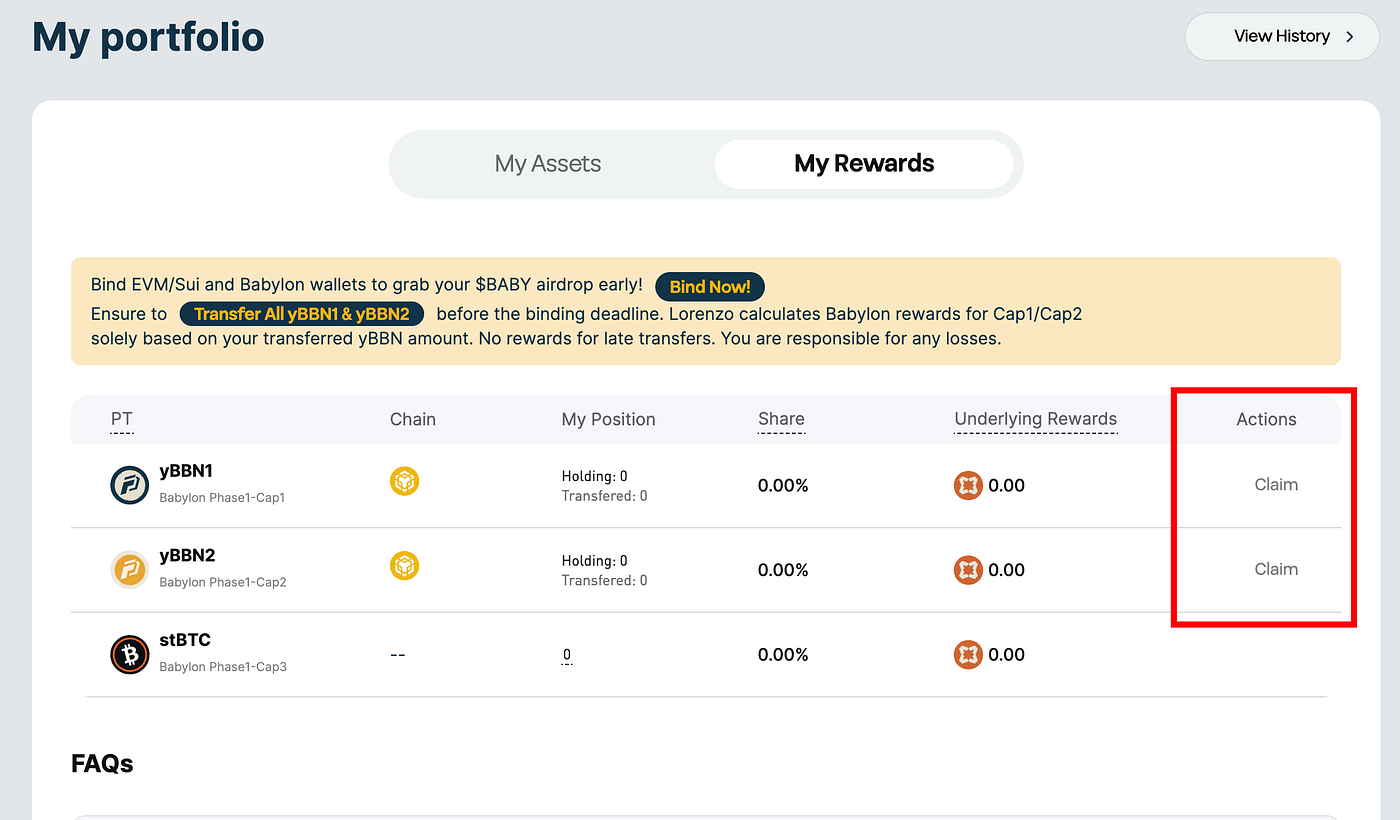Click the stBTC bitcoin token icon
Screen dimensions: 1400x820
click(129, 655)
